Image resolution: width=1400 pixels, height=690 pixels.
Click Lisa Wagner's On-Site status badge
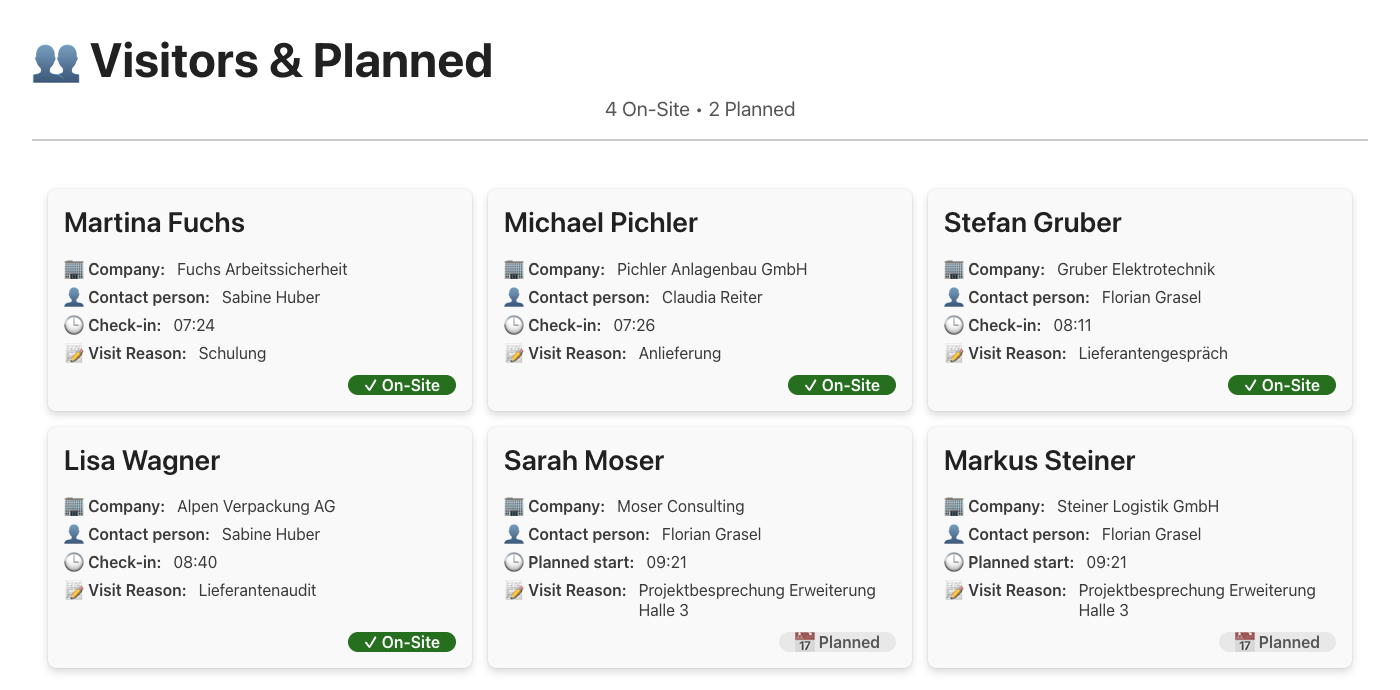402,642
